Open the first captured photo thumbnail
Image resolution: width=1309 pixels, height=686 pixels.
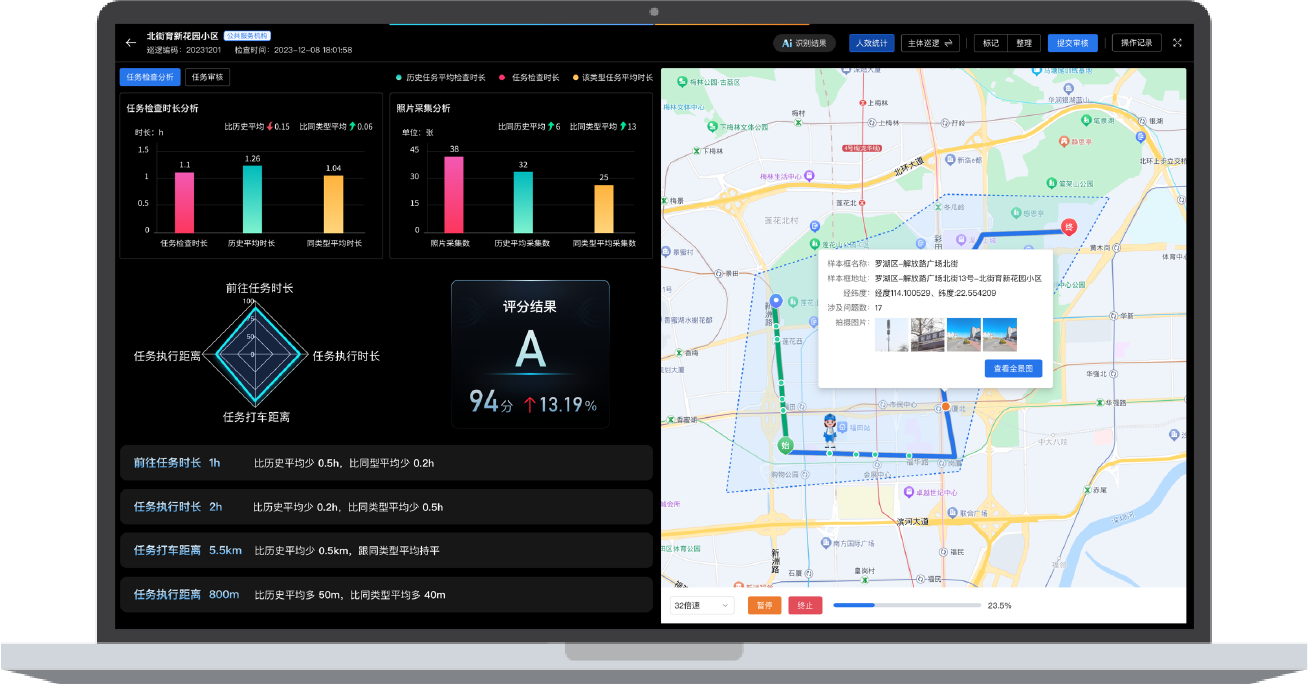coord(891,334)
